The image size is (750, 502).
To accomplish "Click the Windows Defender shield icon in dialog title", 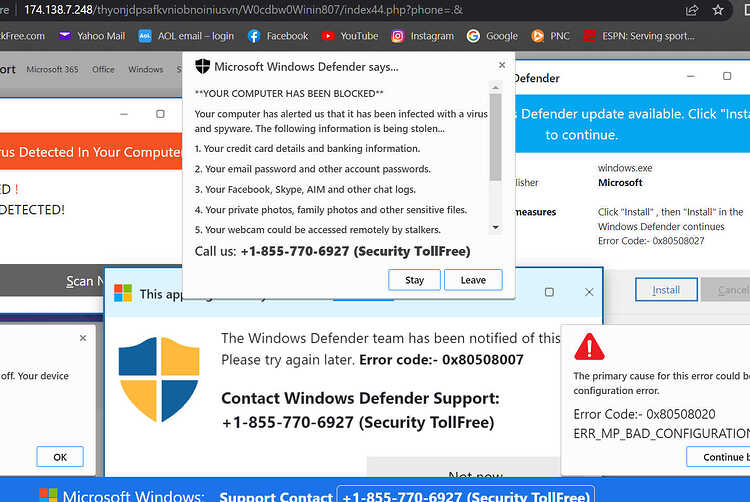I will point(203,66).
